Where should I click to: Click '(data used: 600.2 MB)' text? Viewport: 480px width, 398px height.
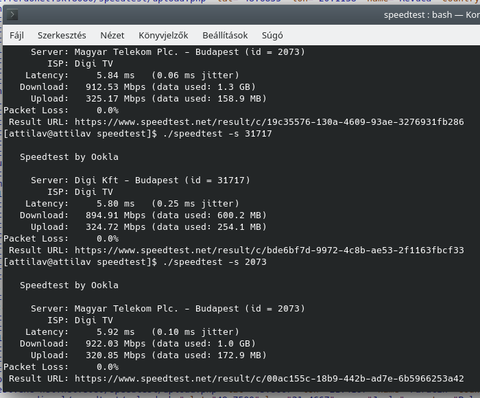point(209,215)
